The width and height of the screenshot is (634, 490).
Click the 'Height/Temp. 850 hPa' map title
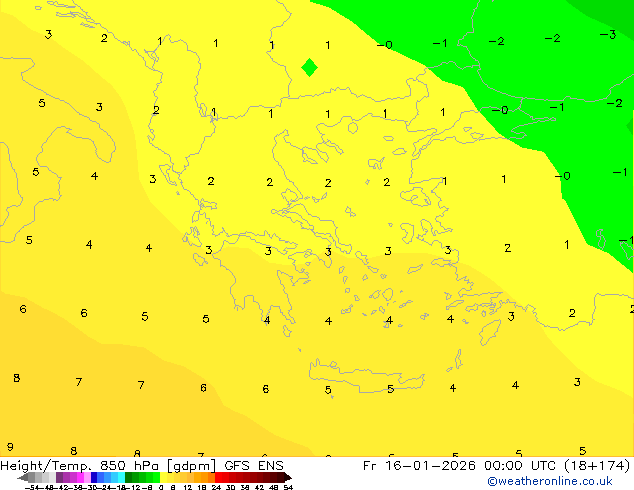tap(81, 466)
